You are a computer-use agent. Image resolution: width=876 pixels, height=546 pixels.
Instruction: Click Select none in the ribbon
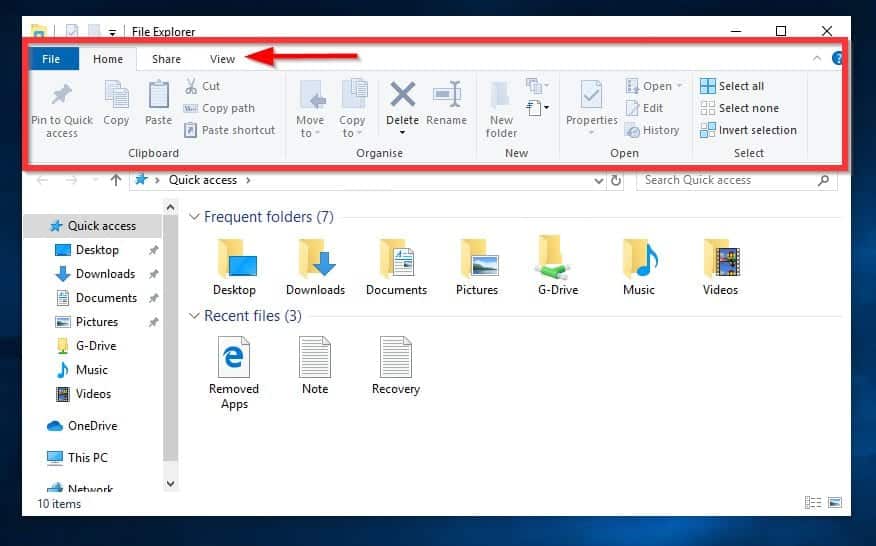(x=739, y=108)
